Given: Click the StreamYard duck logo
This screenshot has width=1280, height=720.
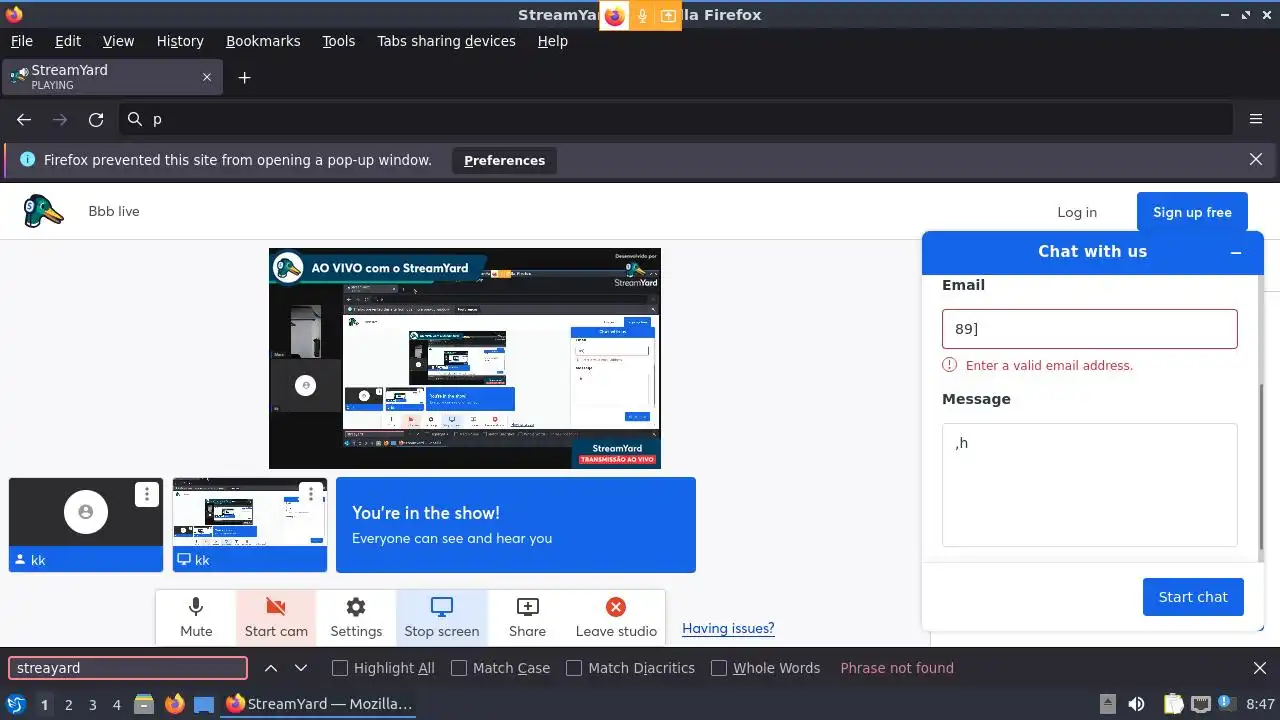Looking at the screenshot, I should coord(43,211).
